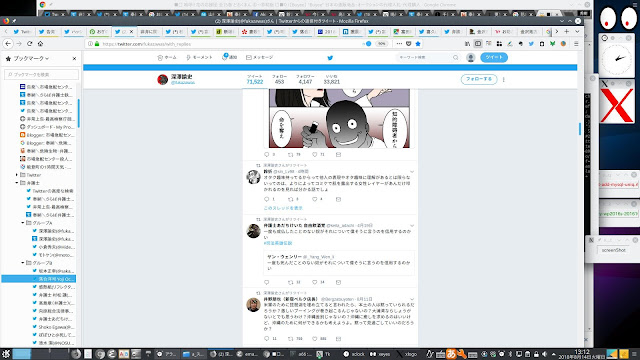
Task: Select highlighted bookmark under グループB
Action: pos(38,279)
